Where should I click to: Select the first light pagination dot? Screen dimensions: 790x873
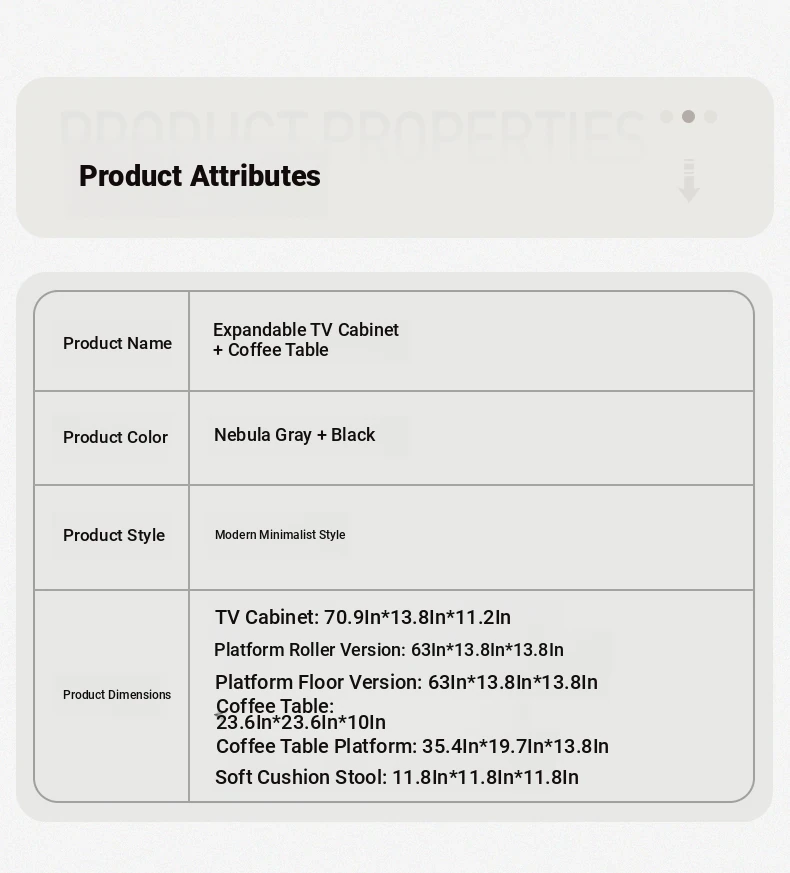[666, 116]
